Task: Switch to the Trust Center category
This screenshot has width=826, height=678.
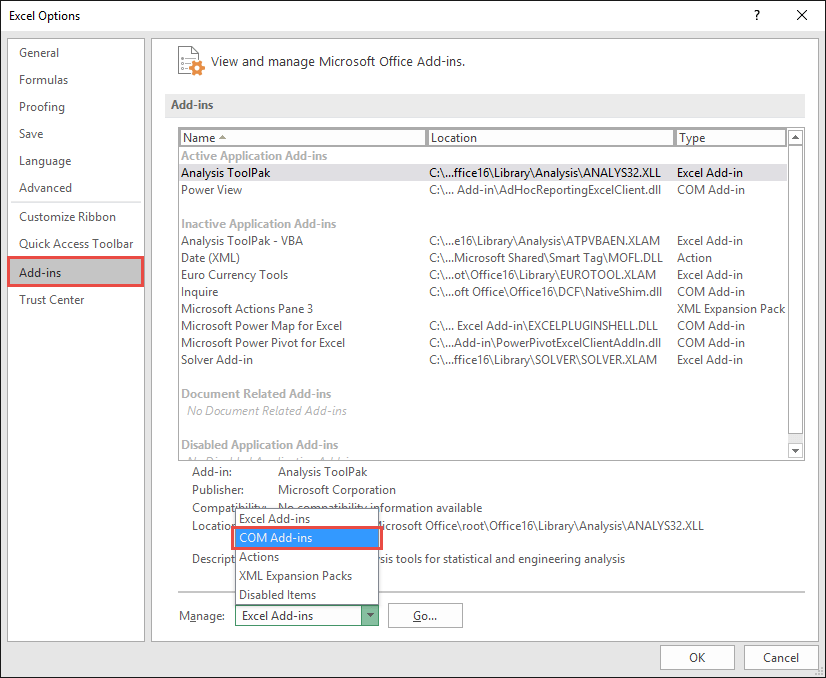Action: coord(51,299)
